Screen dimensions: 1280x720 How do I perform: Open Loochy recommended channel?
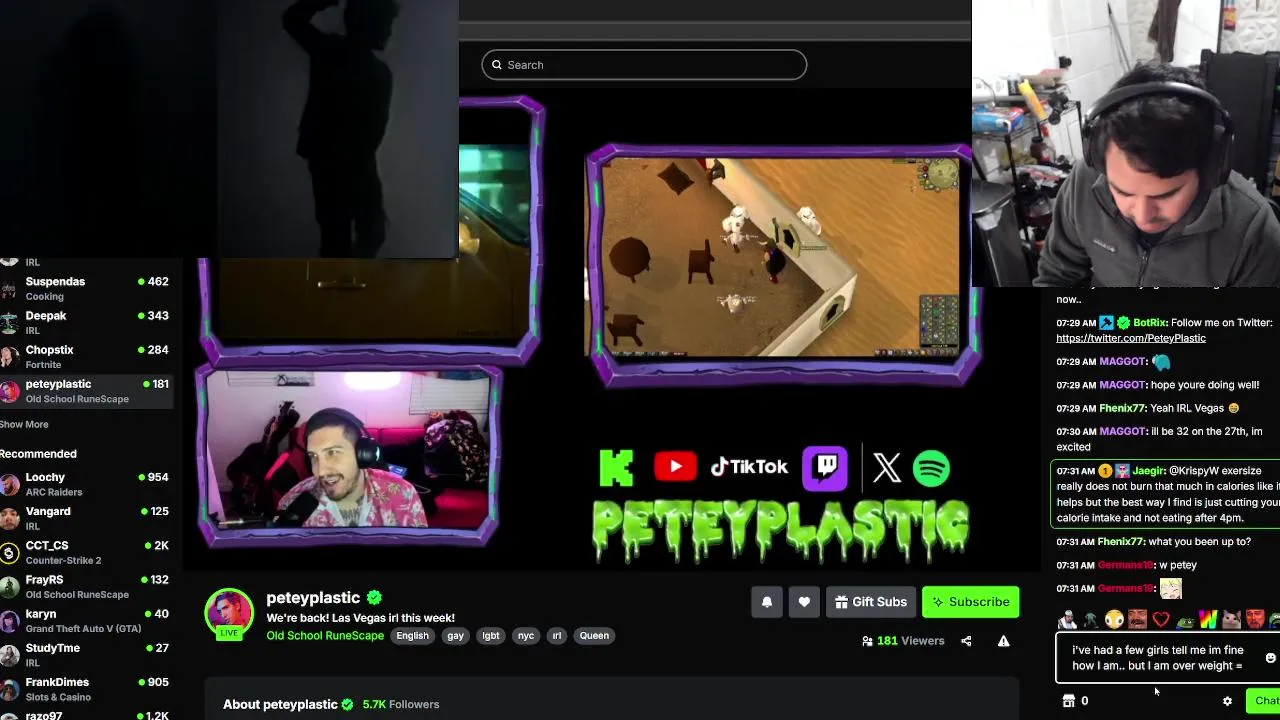(x=87, y=484)
